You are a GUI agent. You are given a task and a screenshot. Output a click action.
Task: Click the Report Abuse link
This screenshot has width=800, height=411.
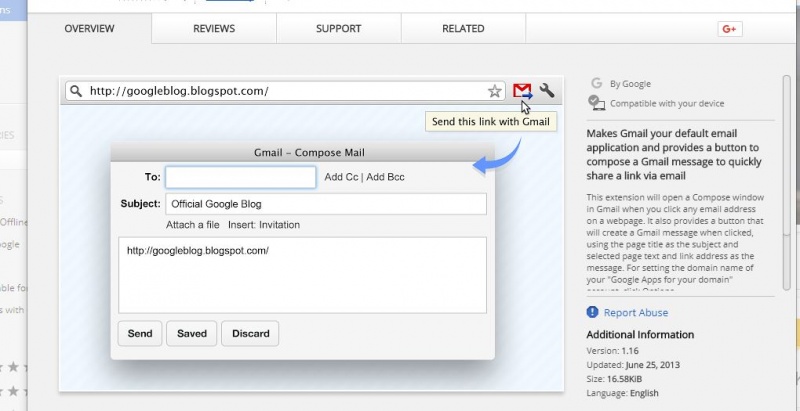coord(636,313)
